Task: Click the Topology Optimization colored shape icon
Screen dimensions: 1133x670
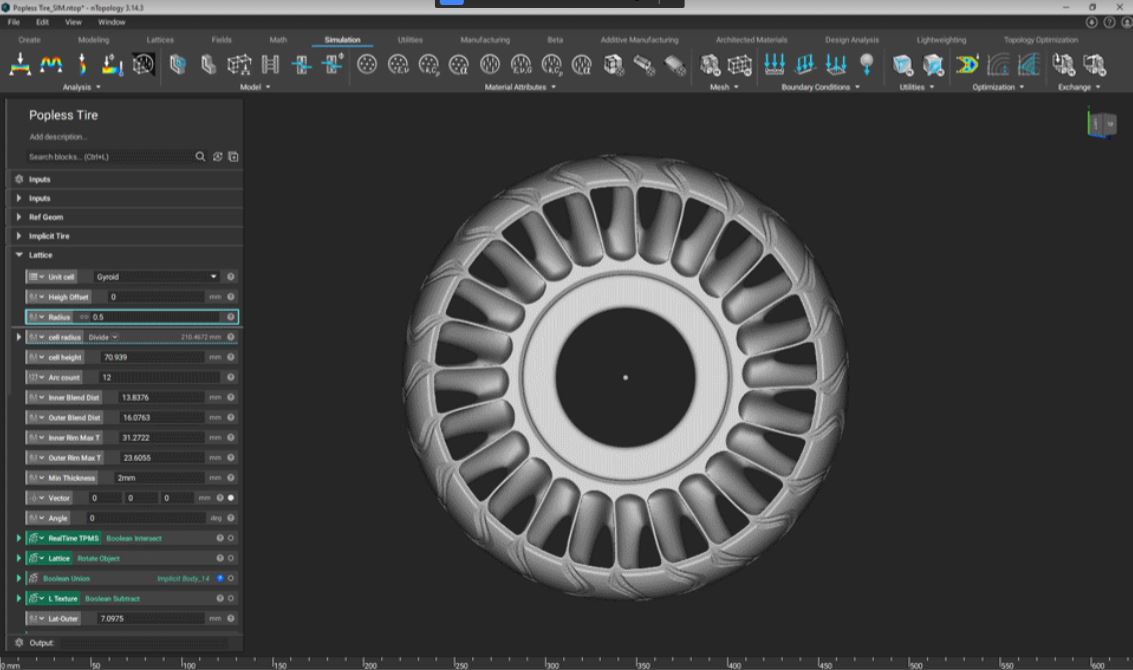Action: click(x=966, y=65)
